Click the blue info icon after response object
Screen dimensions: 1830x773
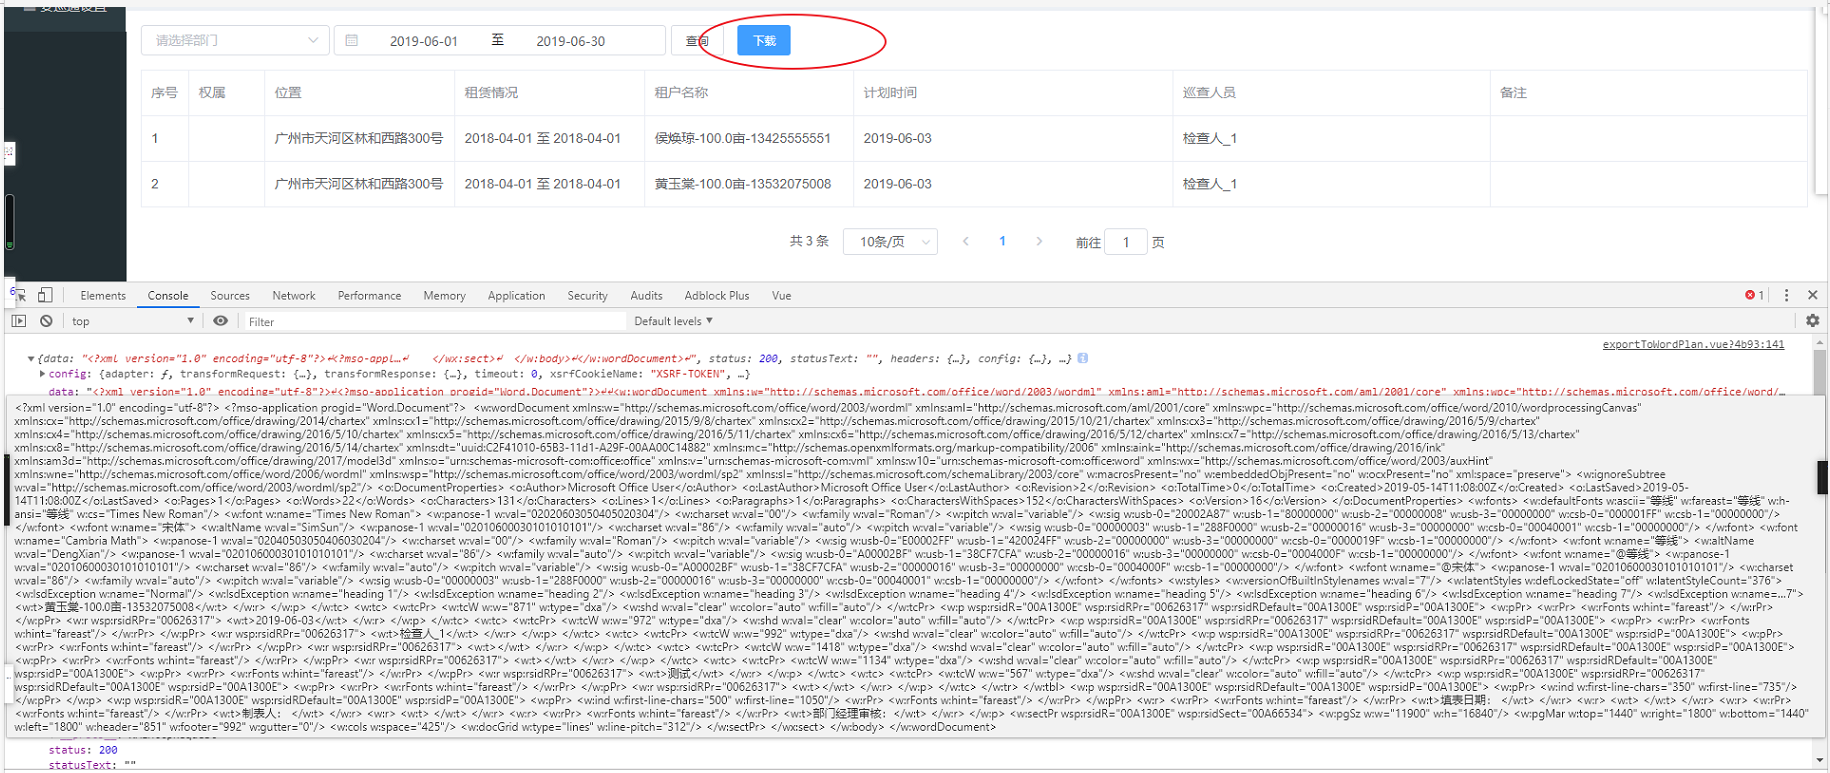tap(1083, 358)
